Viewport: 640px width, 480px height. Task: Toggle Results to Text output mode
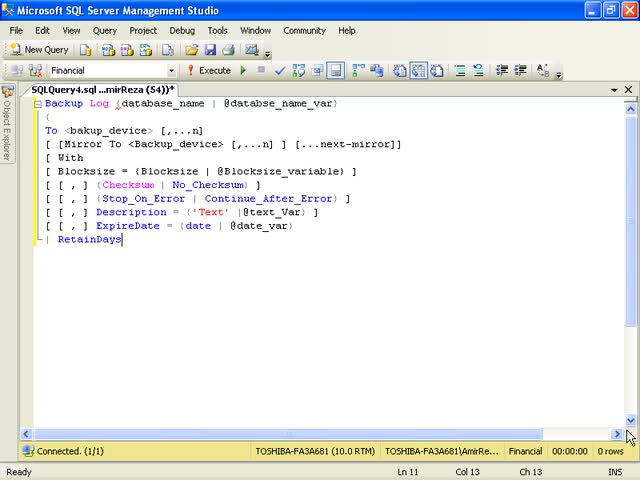(x=400, y=71)
